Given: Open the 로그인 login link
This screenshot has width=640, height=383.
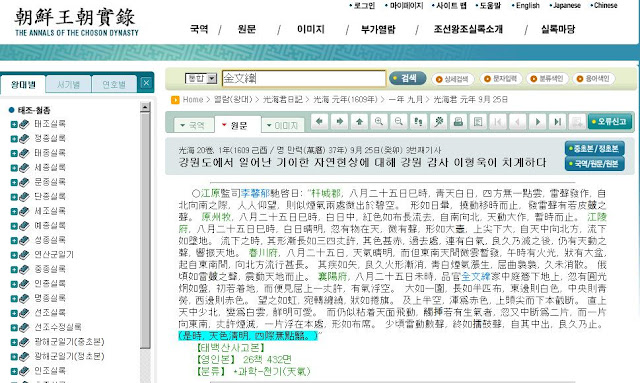Looking at the screenshot, I should point(364,5).
